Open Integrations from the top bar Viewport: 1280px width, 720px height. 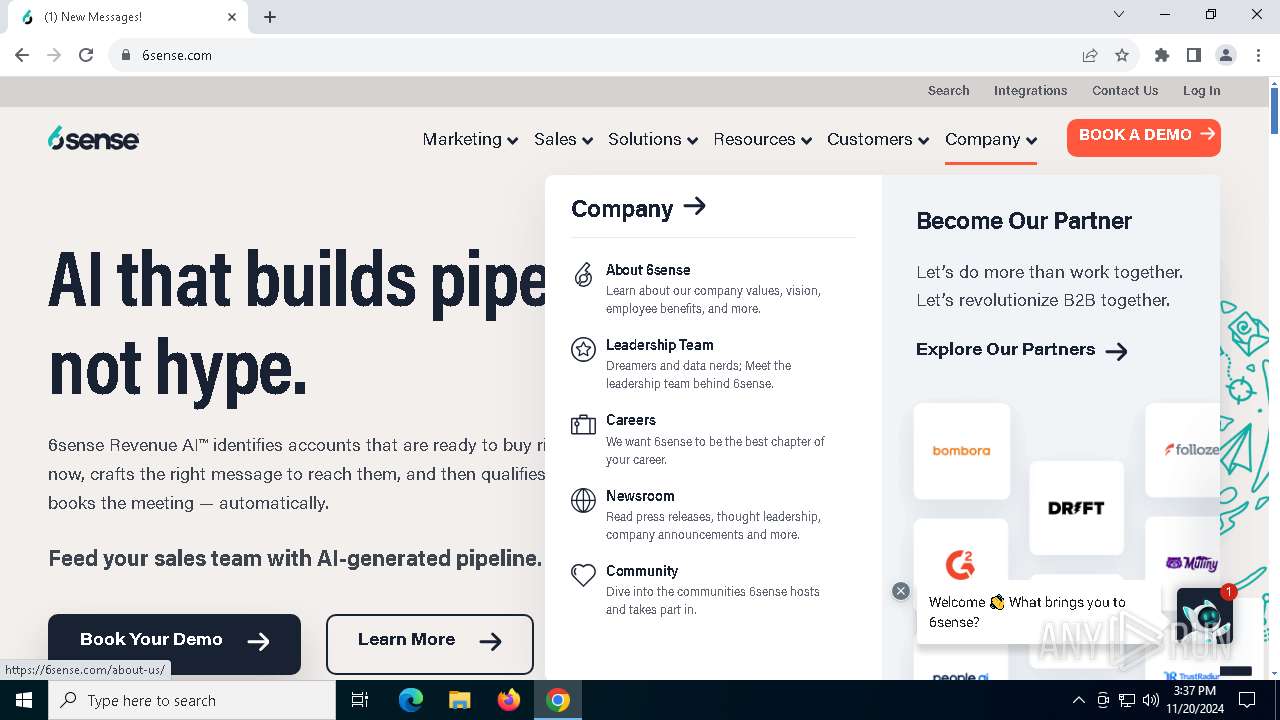pyautogui.click(x=1030, y=90)
